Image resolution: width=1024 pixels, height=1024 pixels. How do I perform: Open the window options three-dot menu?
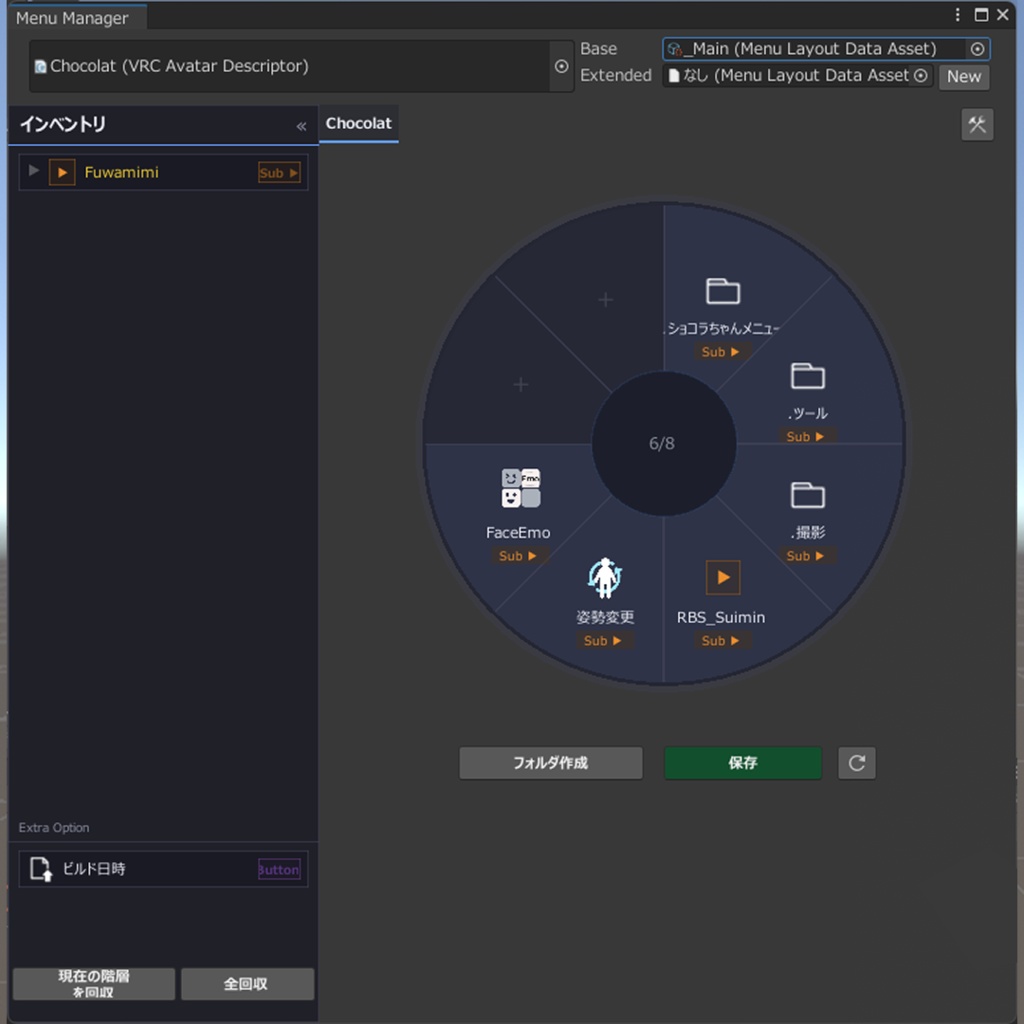coord(957,15)
